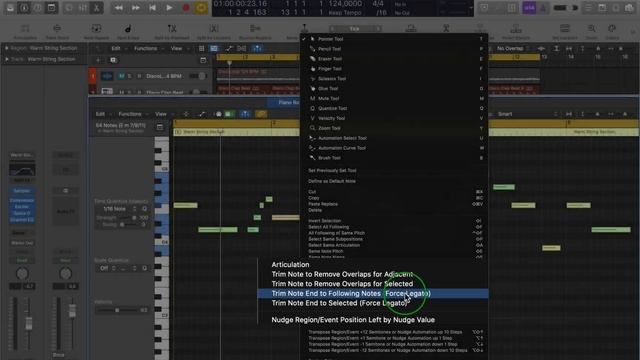Adjust the master volume slider in control bar

[x=567, y=8]
